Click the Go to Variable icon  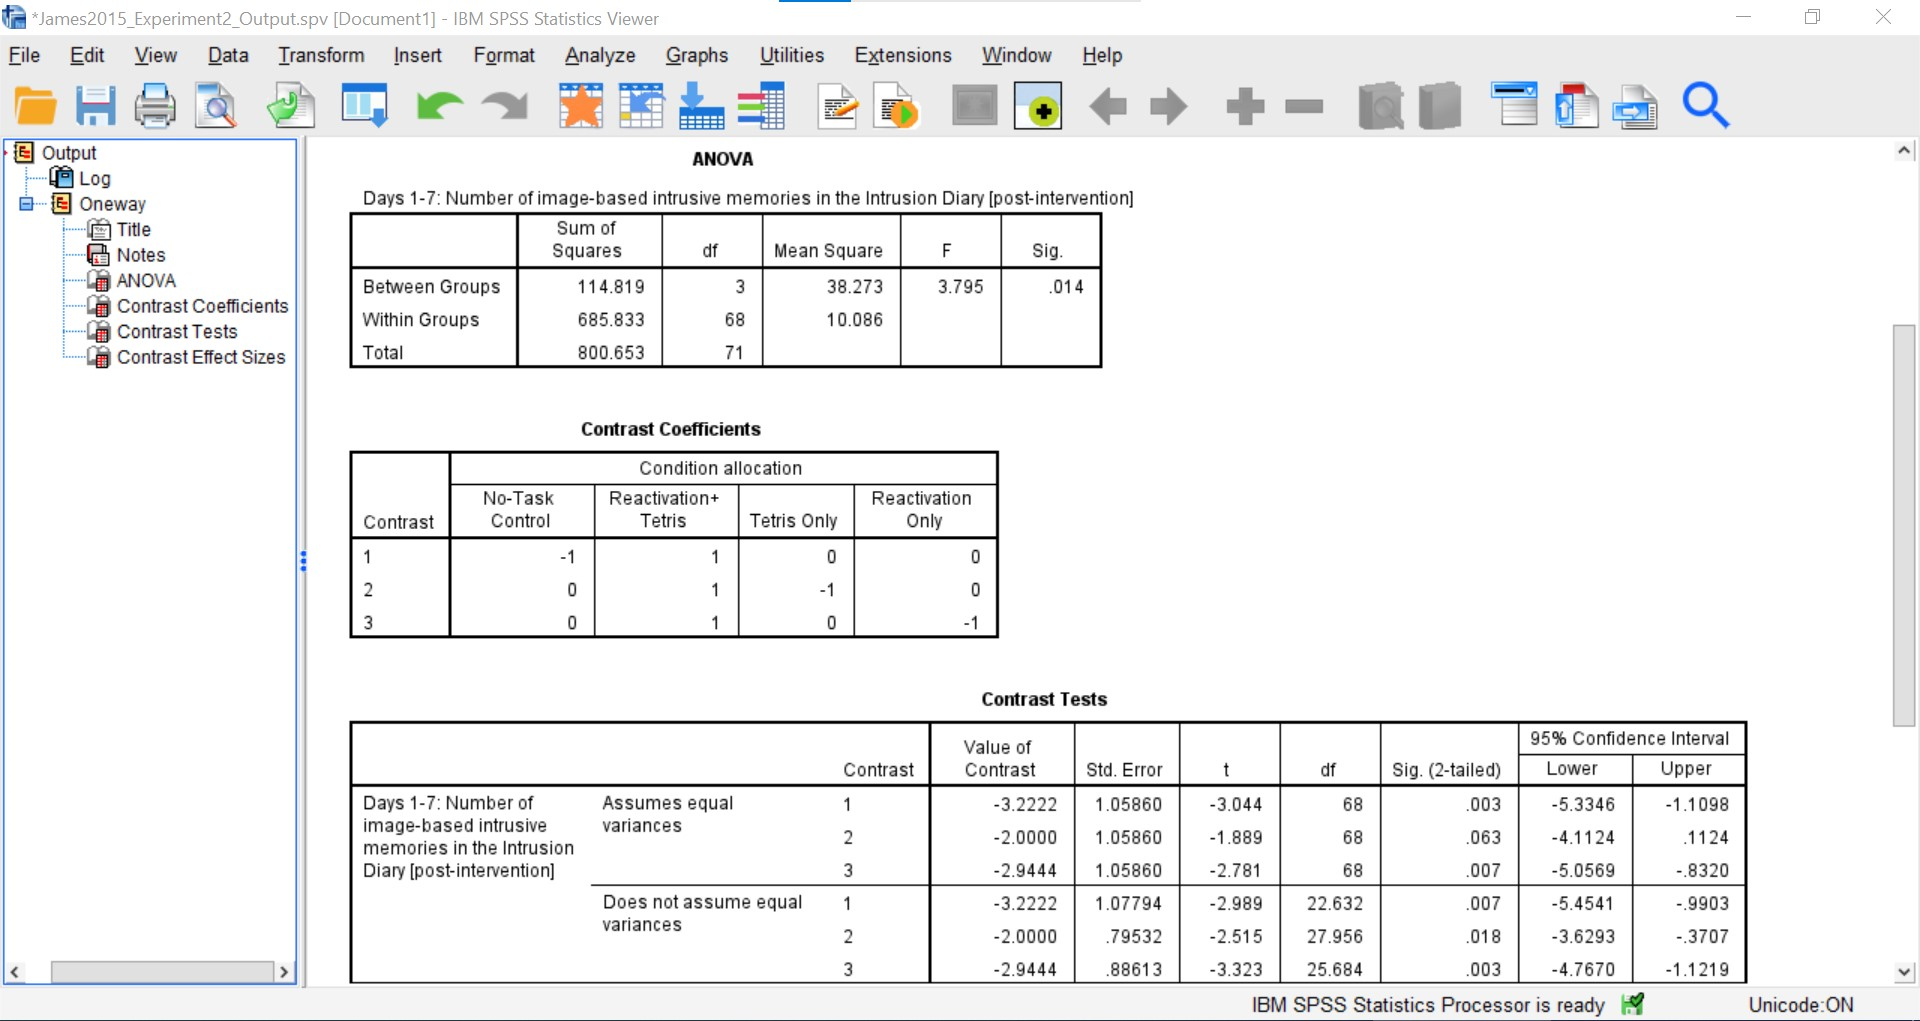tap(701, 106)
